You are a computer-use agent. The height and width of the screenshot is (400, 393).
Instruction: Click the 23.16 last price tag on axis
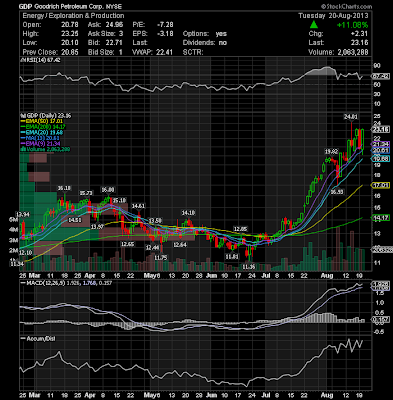coord(380,130)
